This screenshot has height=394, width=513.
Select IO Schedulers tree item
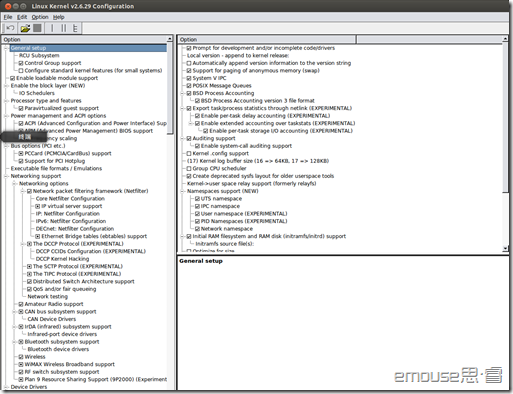coord(37,93)
